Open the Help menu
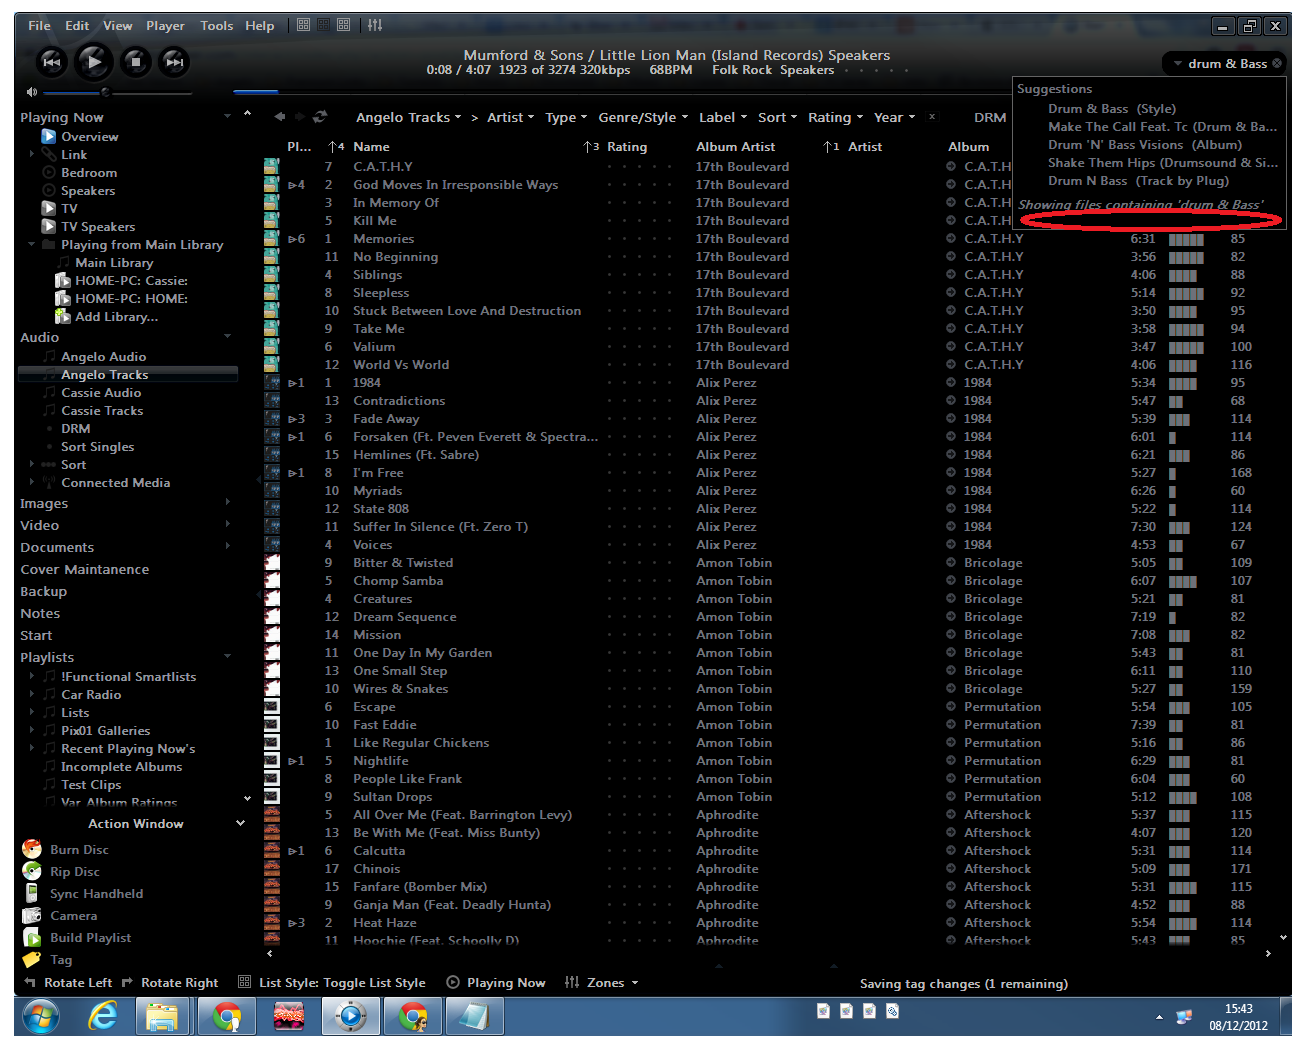Screen dimensions: 1292x1039 pos(259,25)
